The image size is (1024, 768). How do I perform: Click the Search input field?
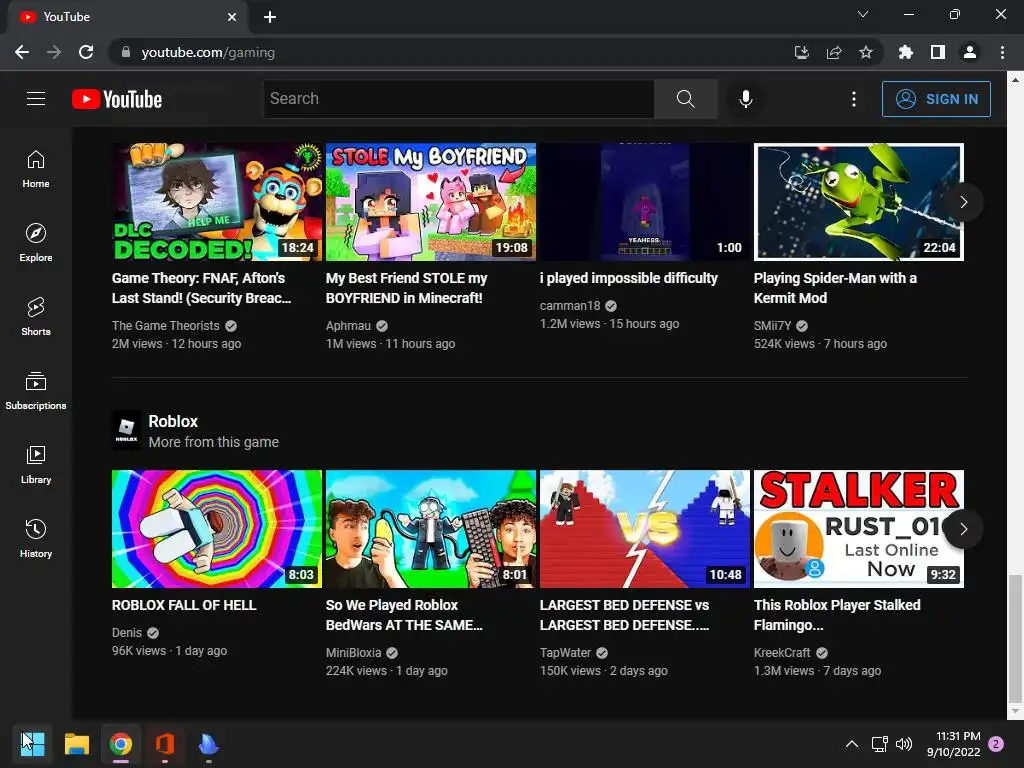[x=458, y=99]
